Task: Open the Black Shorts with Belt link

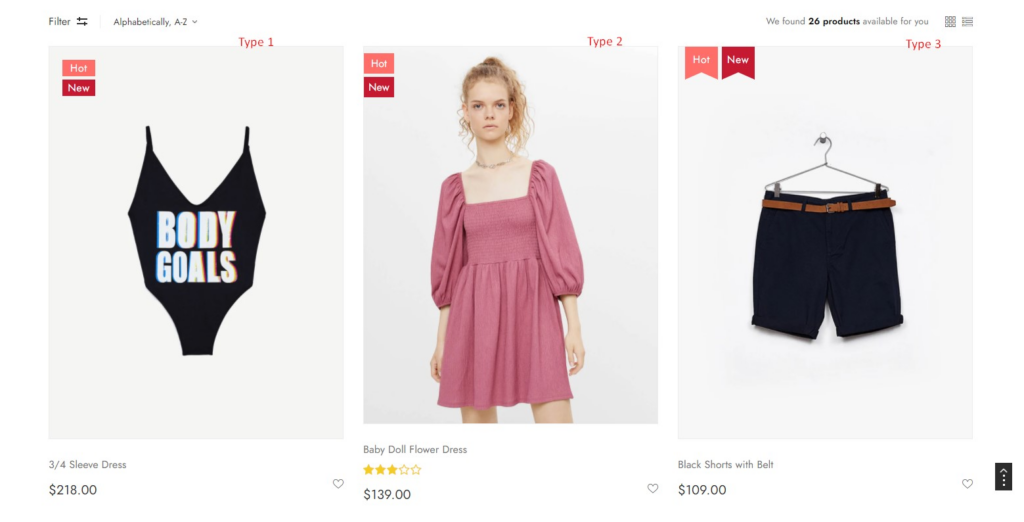Action: pos(726,465)
